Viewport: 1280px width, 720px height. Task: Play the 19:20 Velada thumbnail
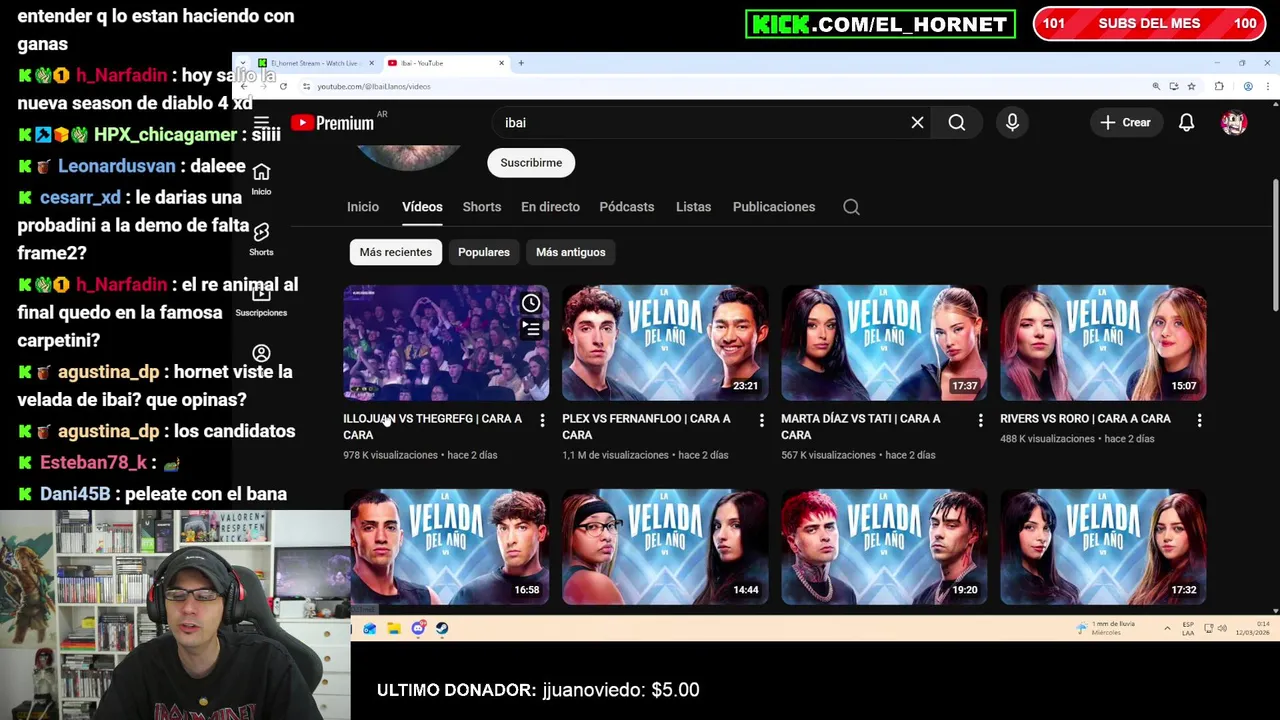(884, 547)
